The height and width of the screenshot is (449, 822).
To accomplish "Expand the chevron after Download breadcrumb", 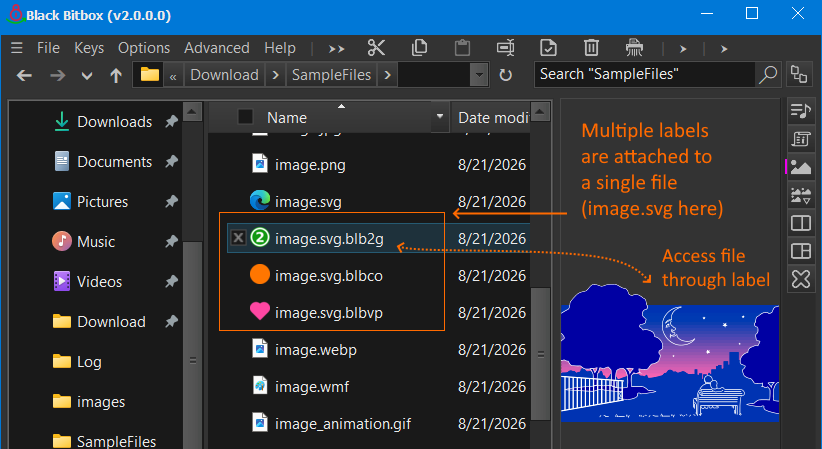I will [275, 75].
